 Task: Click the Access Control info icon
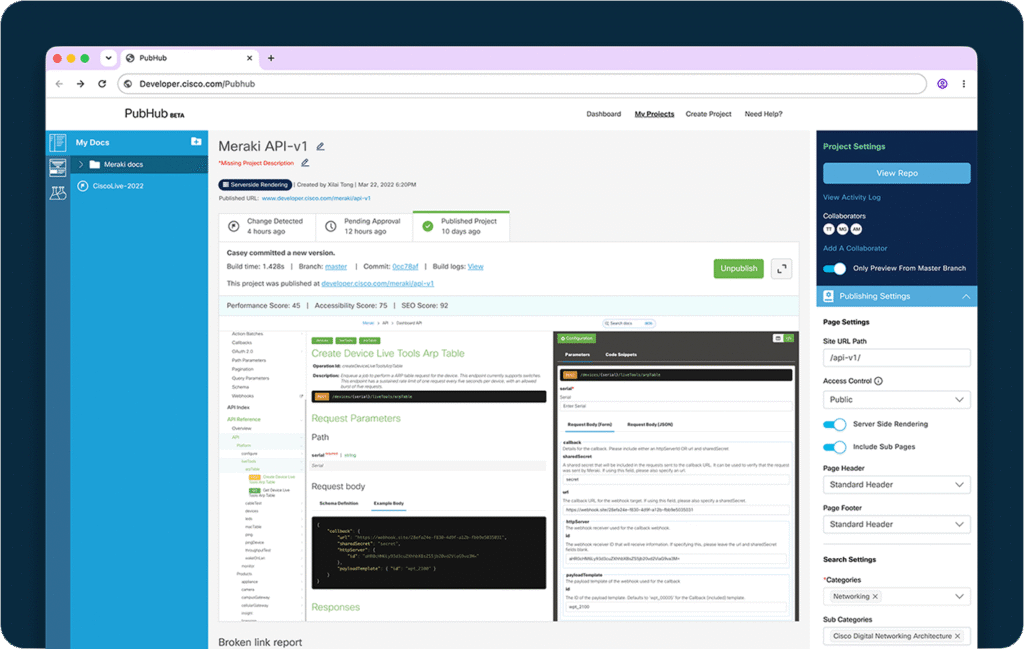tap(878, 381)
